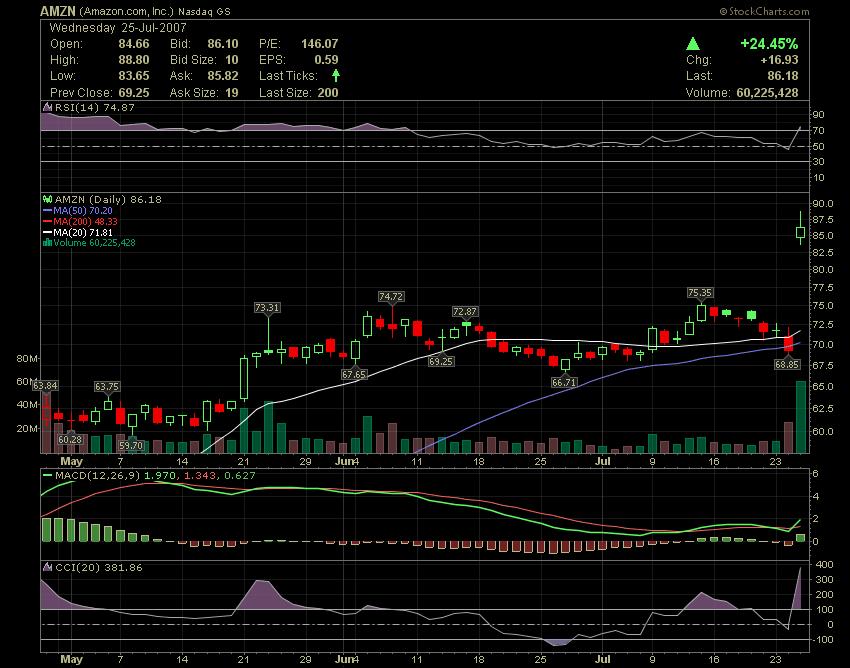This screenshot has width=850, height=668.
Task: Click the 66.71 low price annotation
Action: [x=564, y=382]
